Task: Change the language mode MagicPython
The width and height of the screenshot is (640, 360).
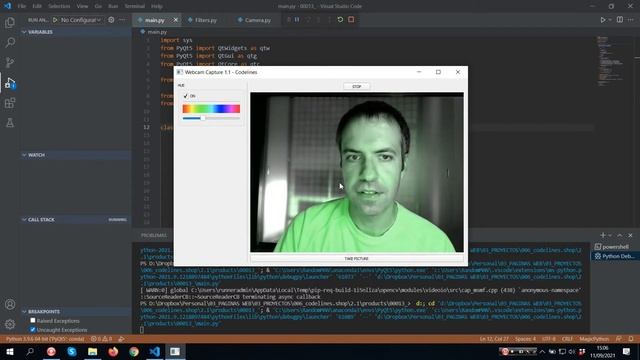Action: pyautogui.click(x=594, y=339)
